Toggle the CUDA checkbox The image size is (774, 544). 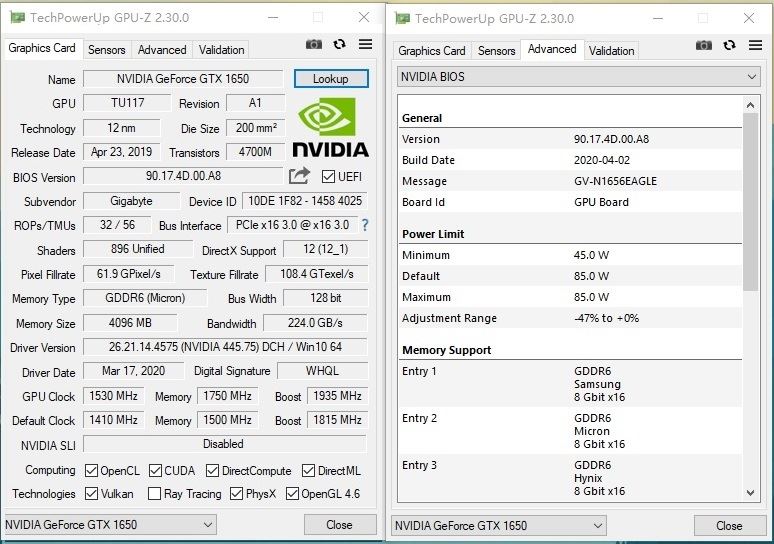tap(155, 470)
